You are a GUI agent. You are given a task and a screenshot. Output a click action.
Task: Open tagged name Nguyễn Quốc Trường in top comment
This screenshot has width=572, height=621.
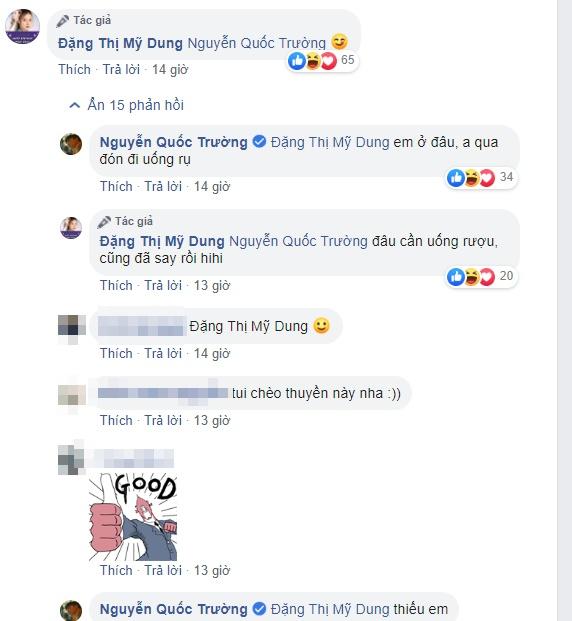[256, 43]
